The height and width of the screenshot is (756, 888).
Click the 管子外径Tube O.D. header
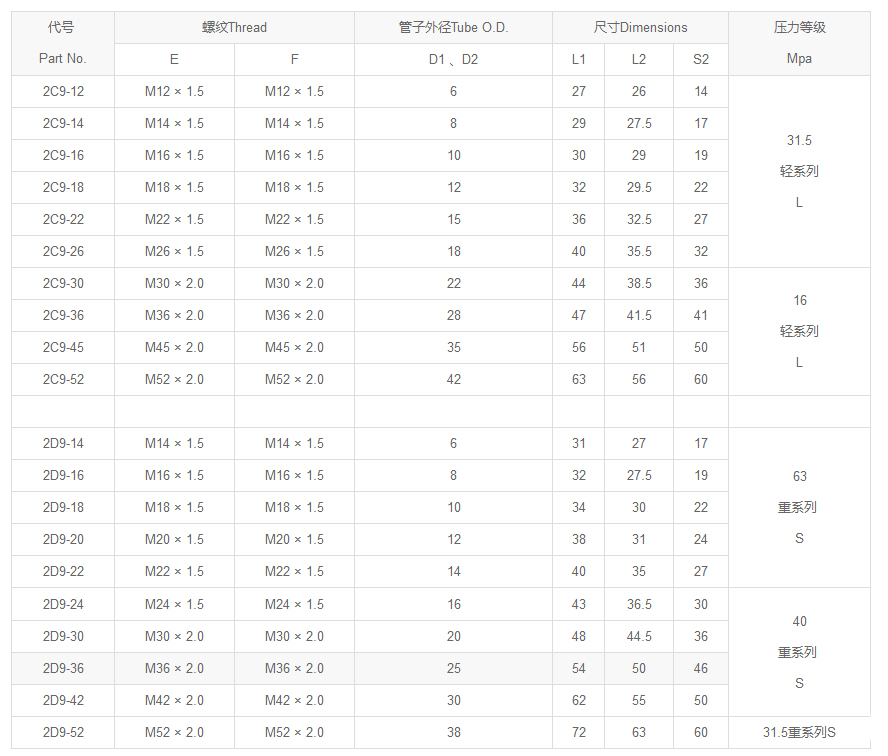click(x=453, y=28)
